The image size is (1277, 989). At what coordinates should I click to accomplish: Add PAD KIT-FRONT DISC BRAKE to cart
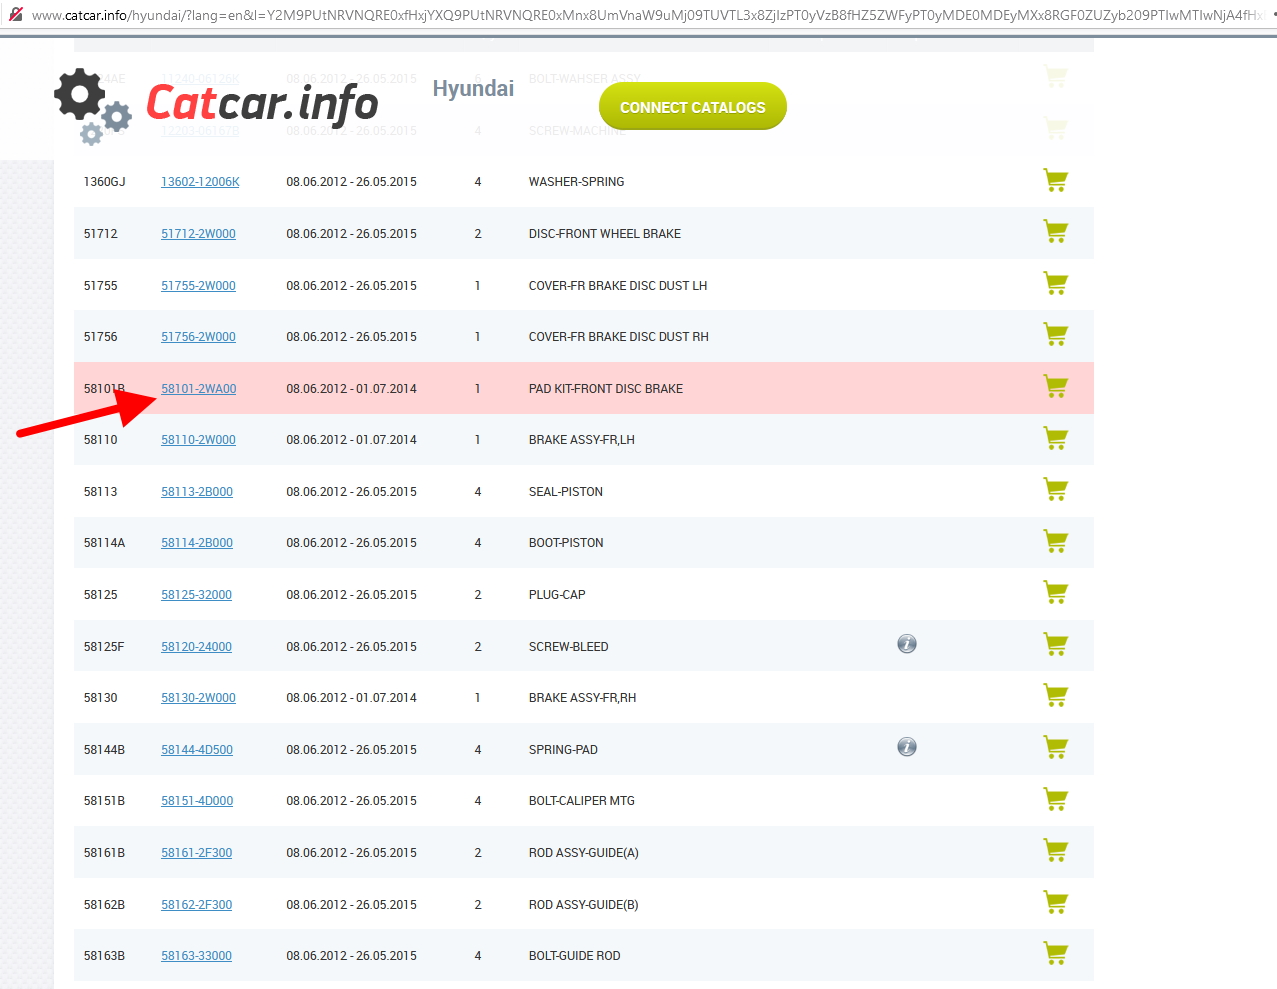[x=1055, y=387]
